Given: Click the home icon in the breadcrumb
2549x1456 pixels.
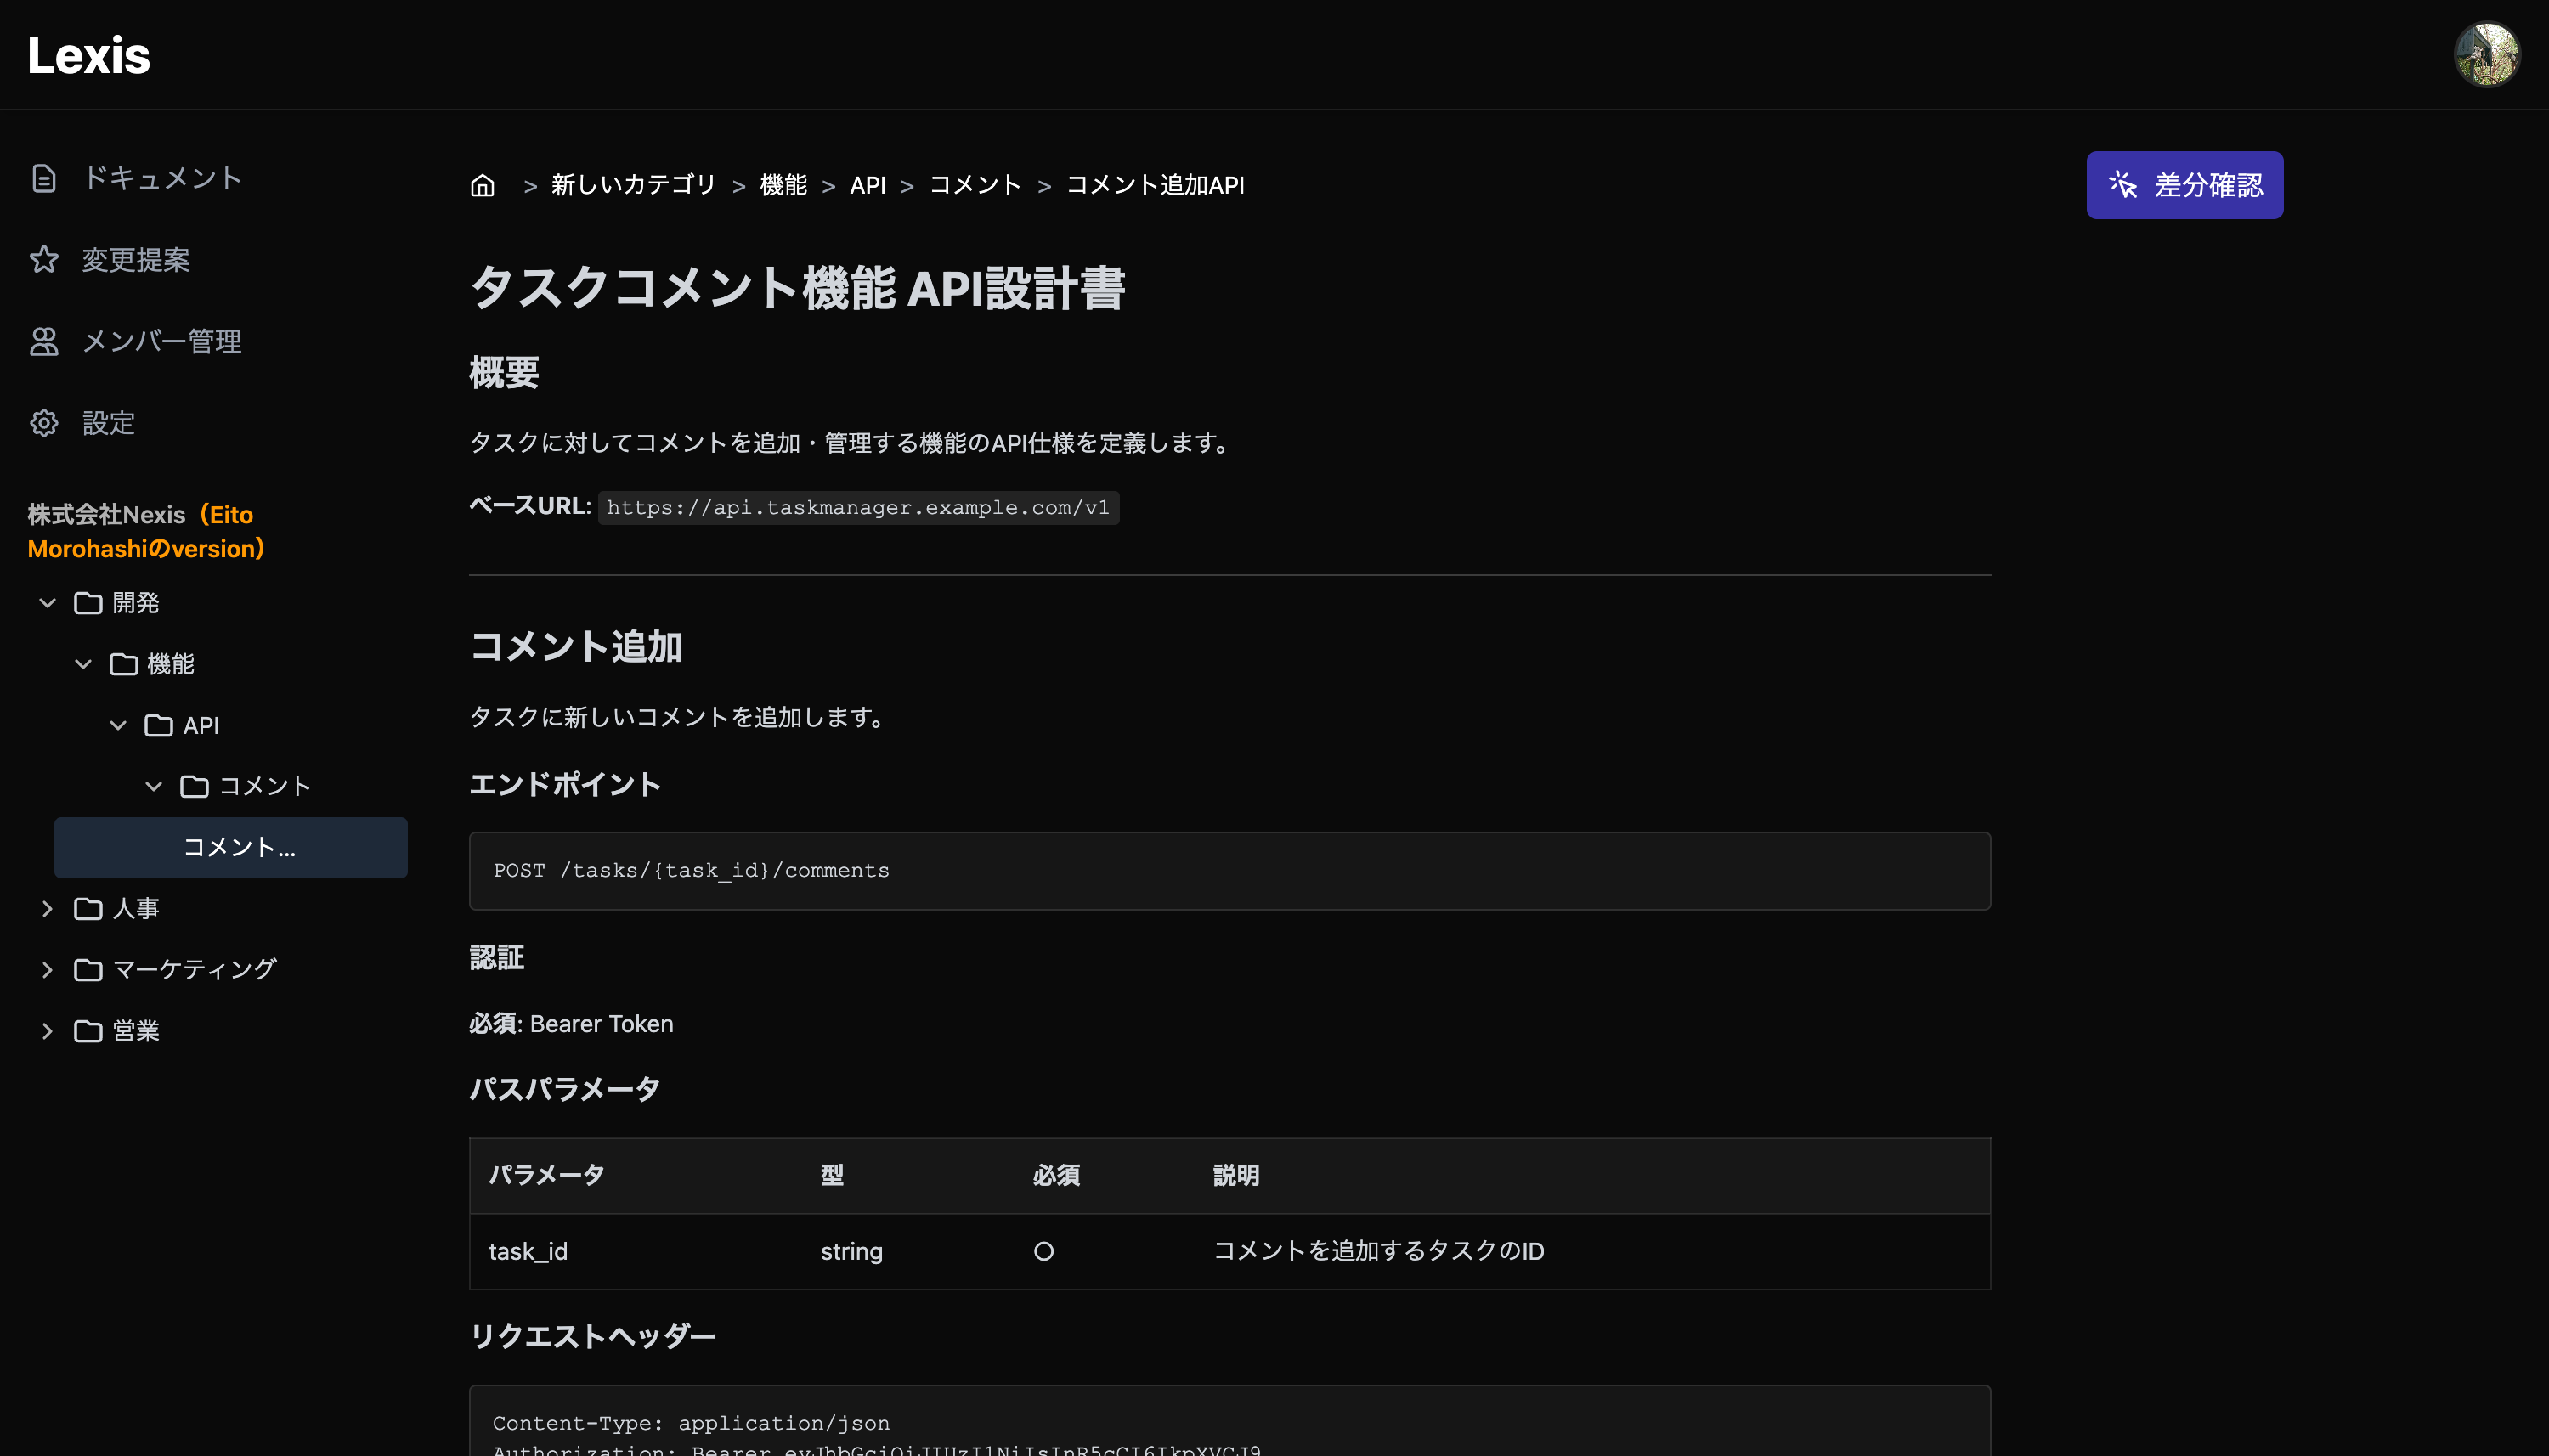Looking at the screenshot, I should (483, 185).
